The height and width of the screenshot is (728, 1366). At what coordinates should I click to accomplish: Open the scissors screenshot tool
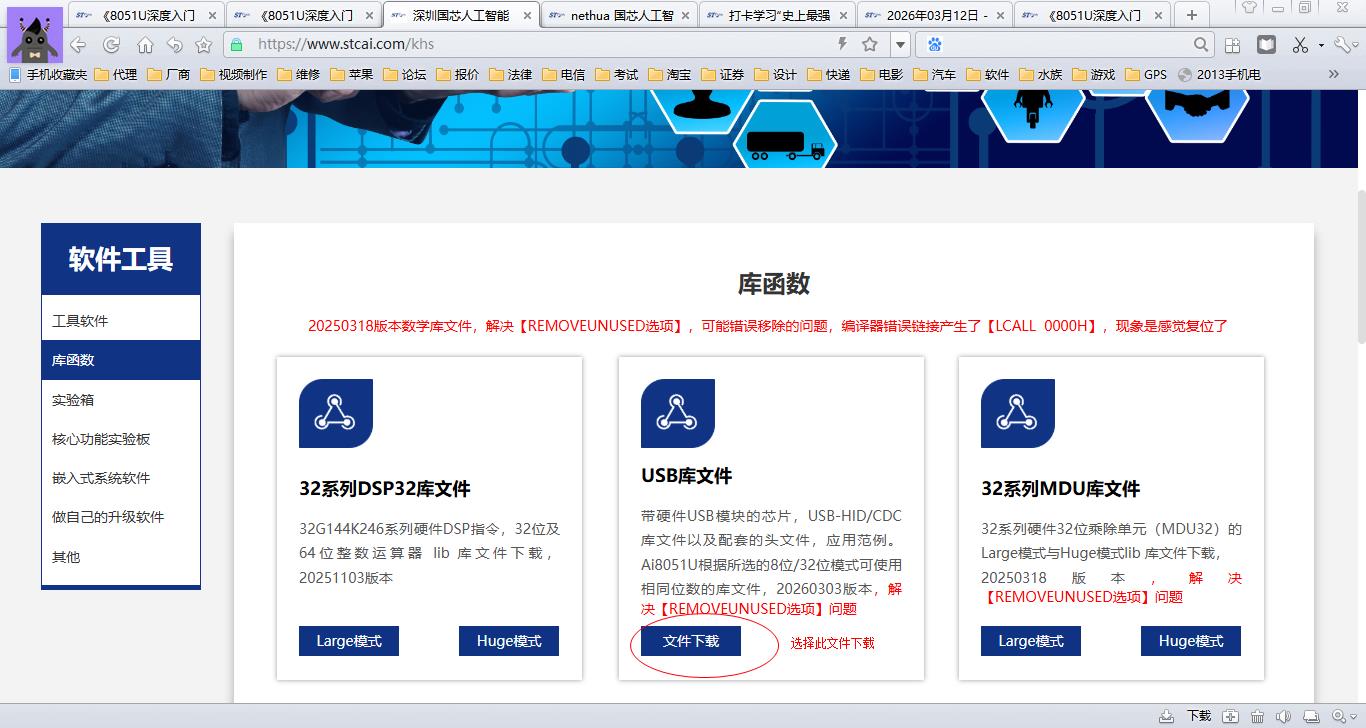(1299, 45)
